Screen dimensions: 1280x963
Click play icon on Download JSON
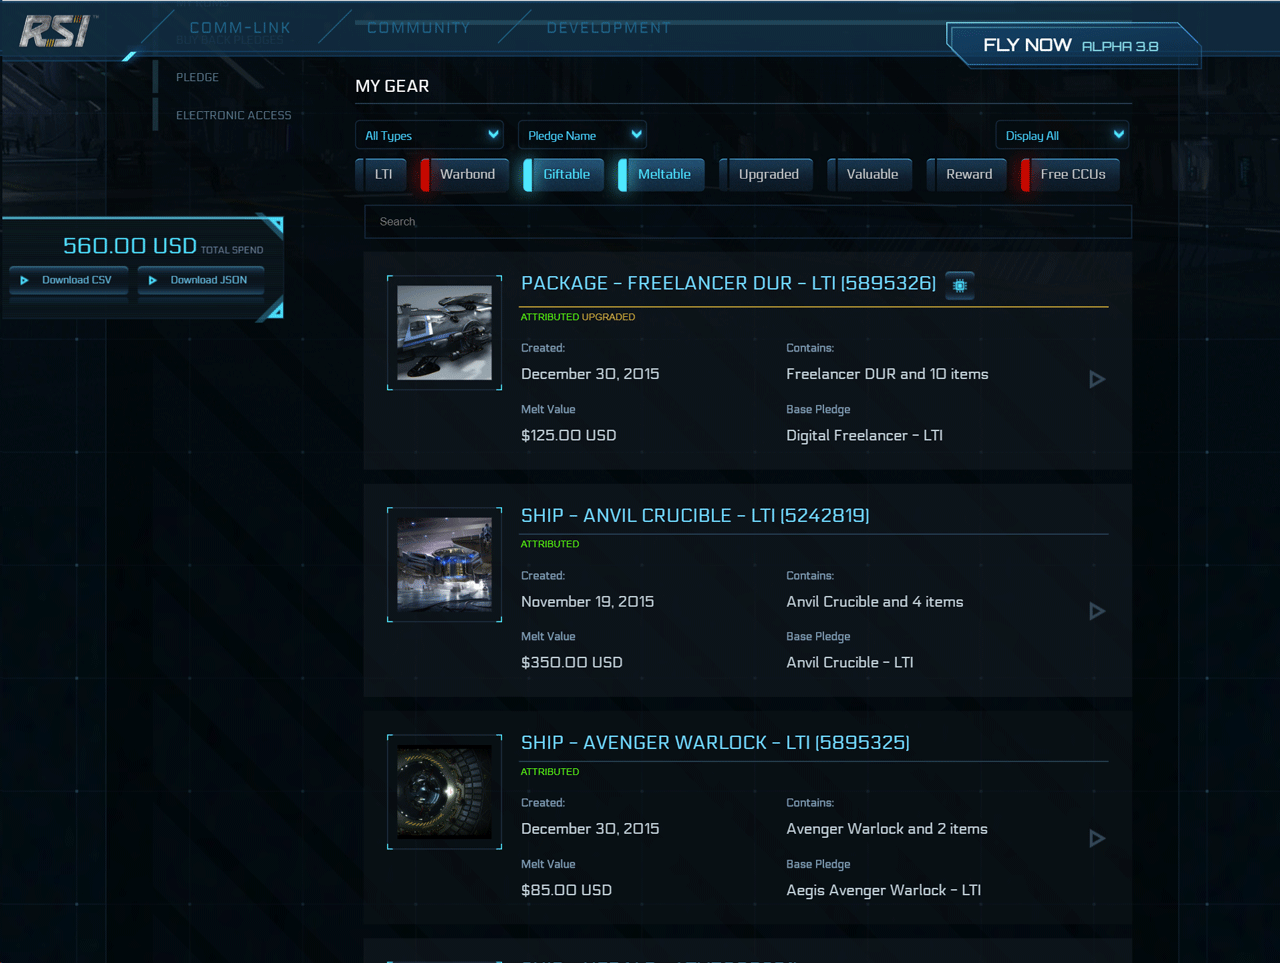click(152, 280)
